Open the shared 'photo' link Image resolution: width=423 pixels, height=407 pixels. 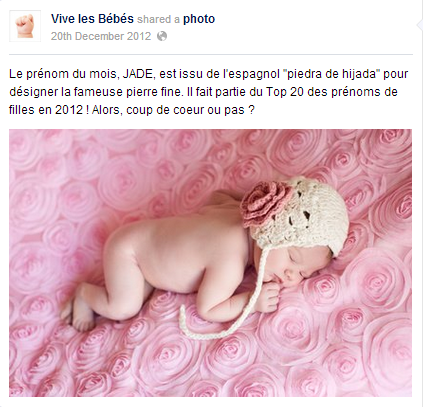click(199, 19)
